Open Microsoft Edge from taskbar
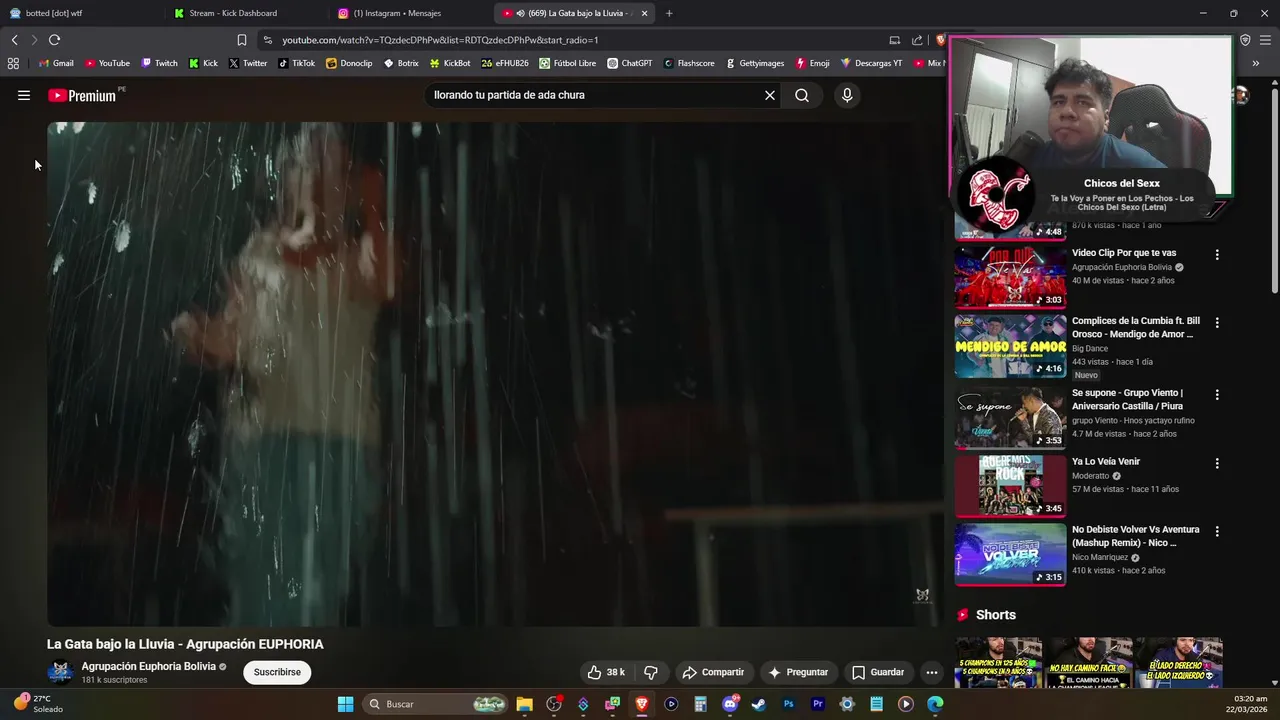1280x720 pixels. 935,704
